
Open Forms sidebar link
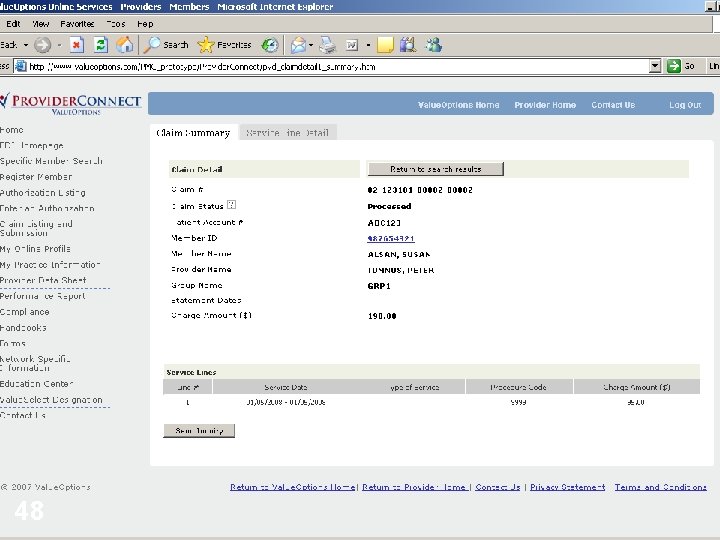(x=13, y=343)
